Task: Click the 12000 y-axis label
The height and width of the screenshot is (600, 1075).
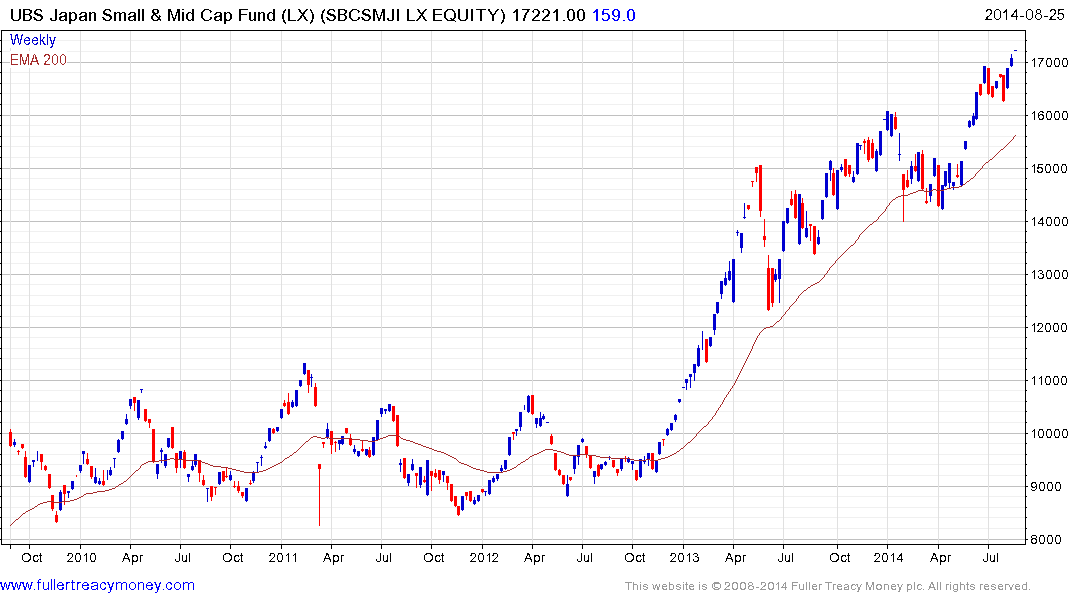Action: (1050, 328)
